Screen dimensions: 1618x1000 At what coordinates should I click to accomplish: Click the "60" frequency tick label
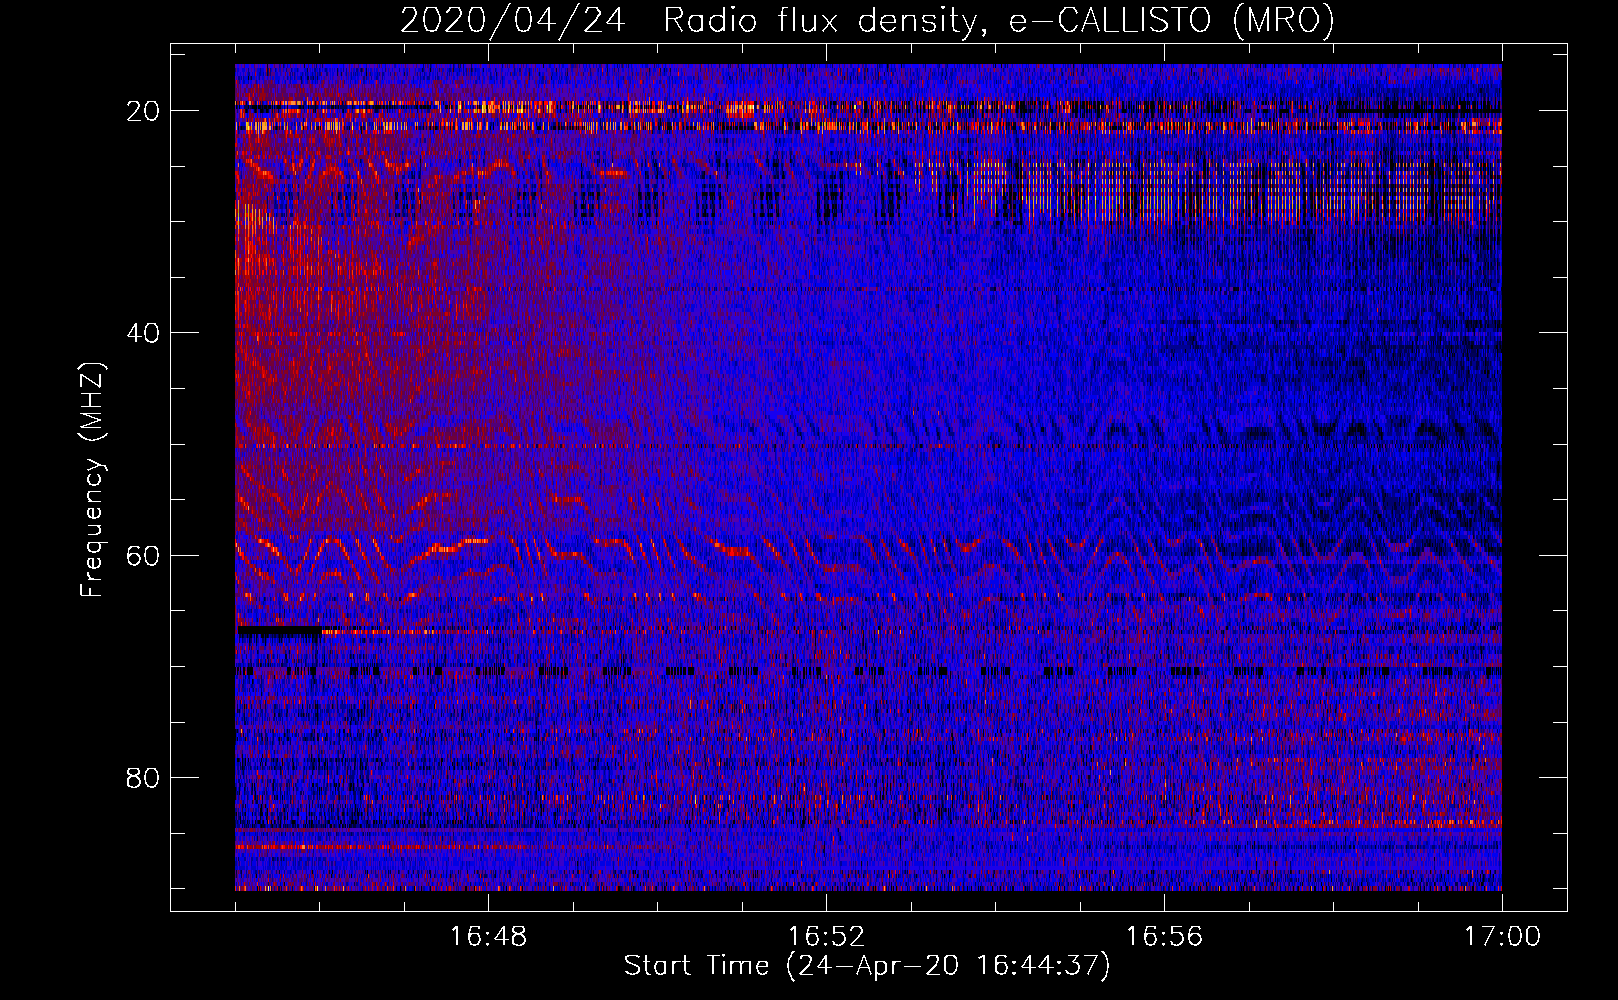144,556
